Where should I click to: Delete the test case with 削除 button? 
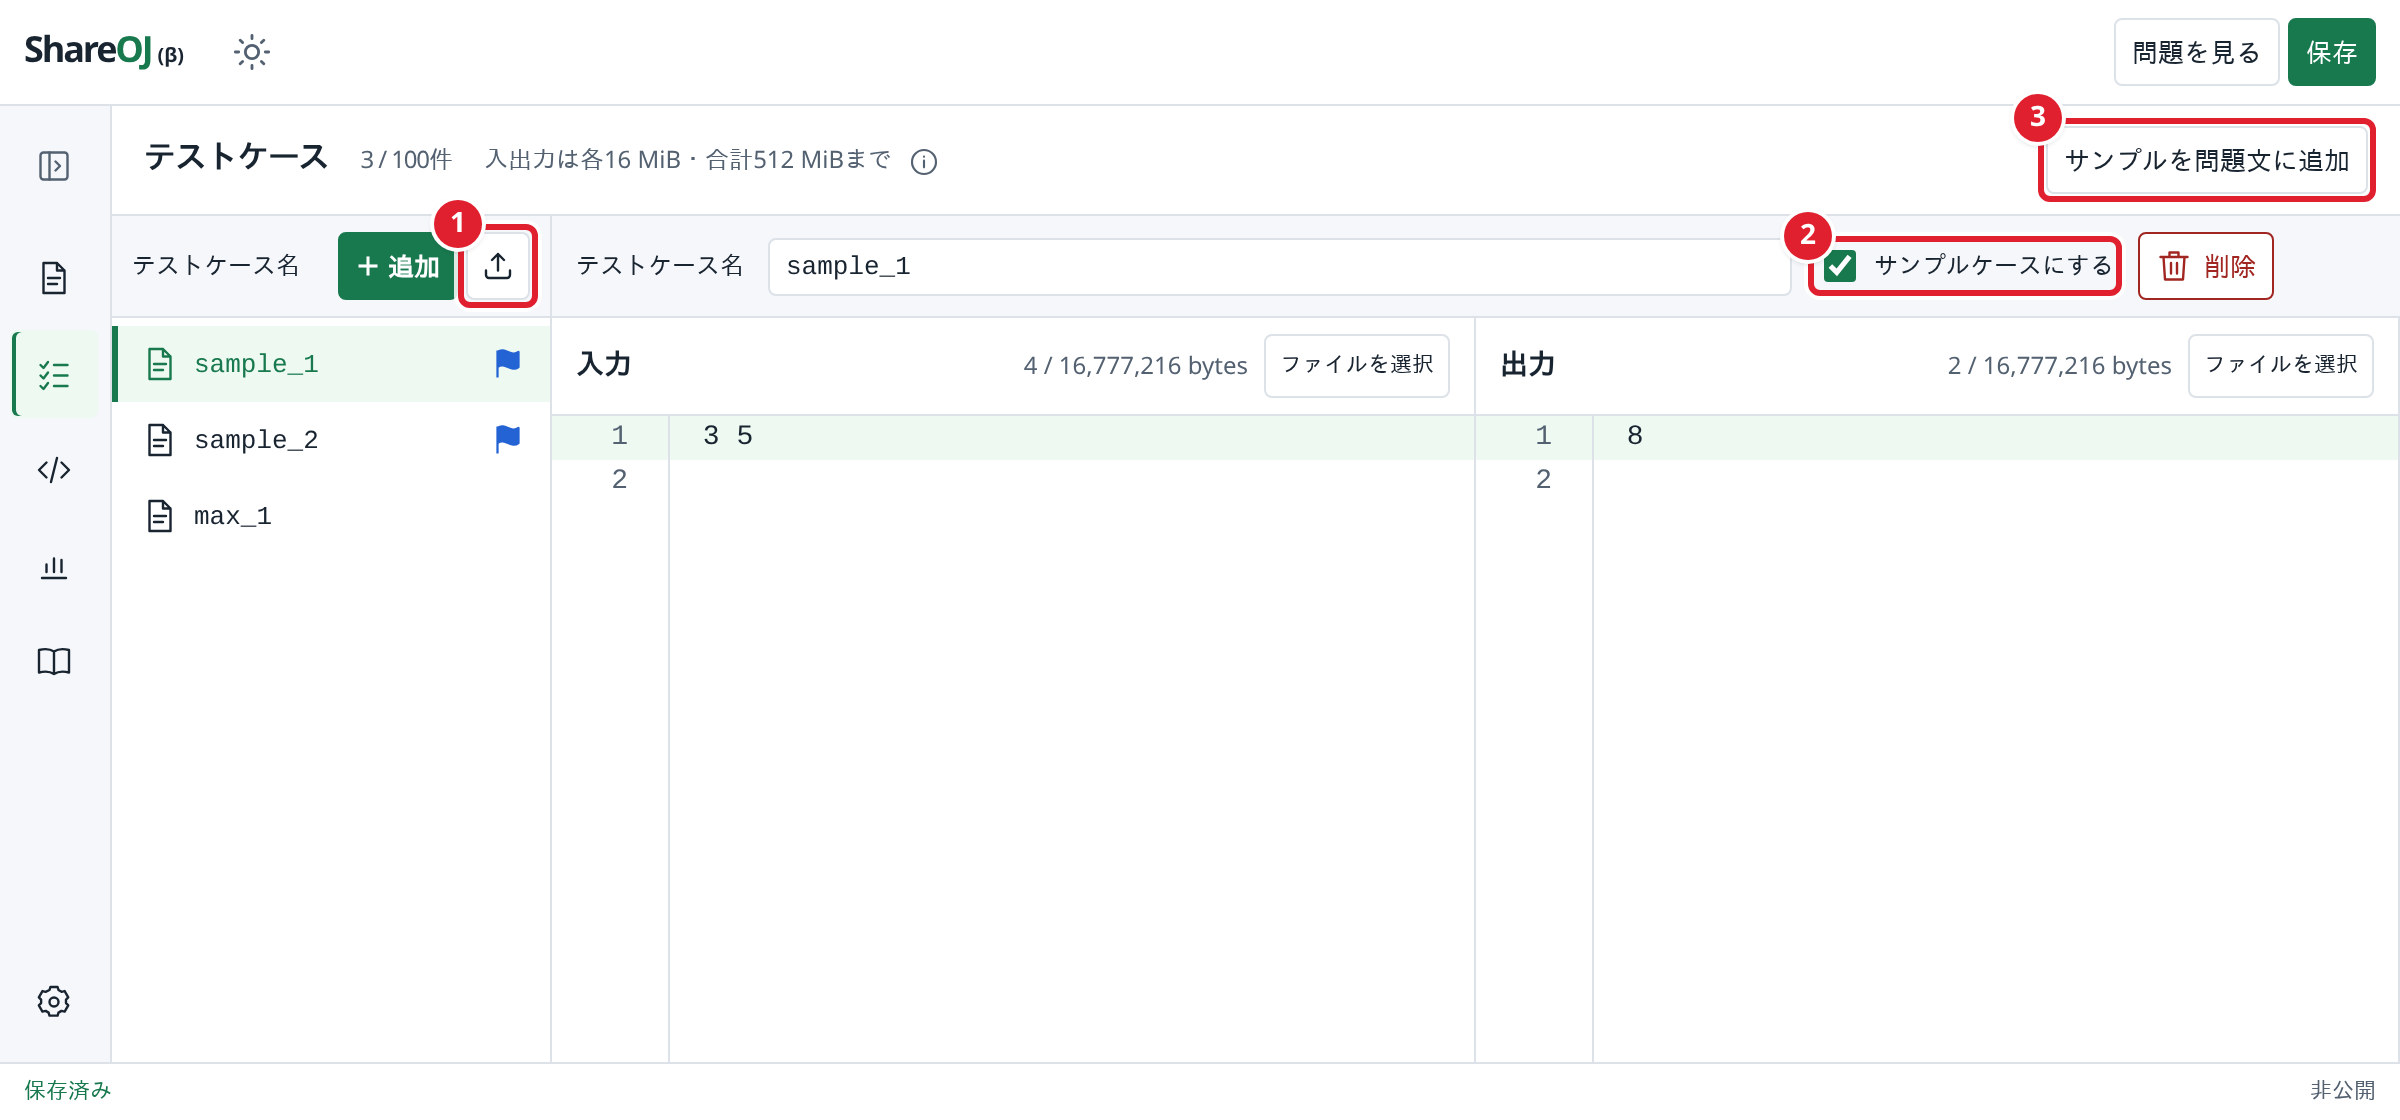click(x=2205, y=266)
